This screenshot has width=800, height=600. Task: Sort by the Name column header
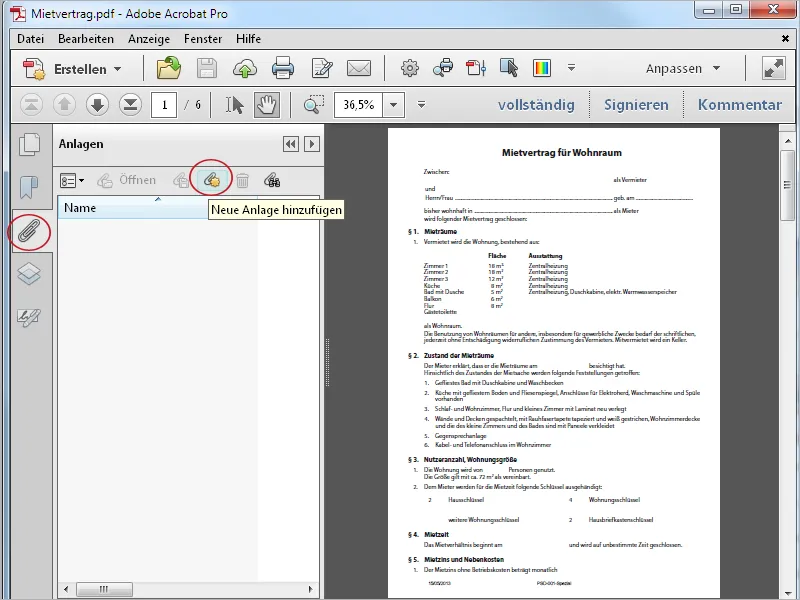[x=158, y=208]
